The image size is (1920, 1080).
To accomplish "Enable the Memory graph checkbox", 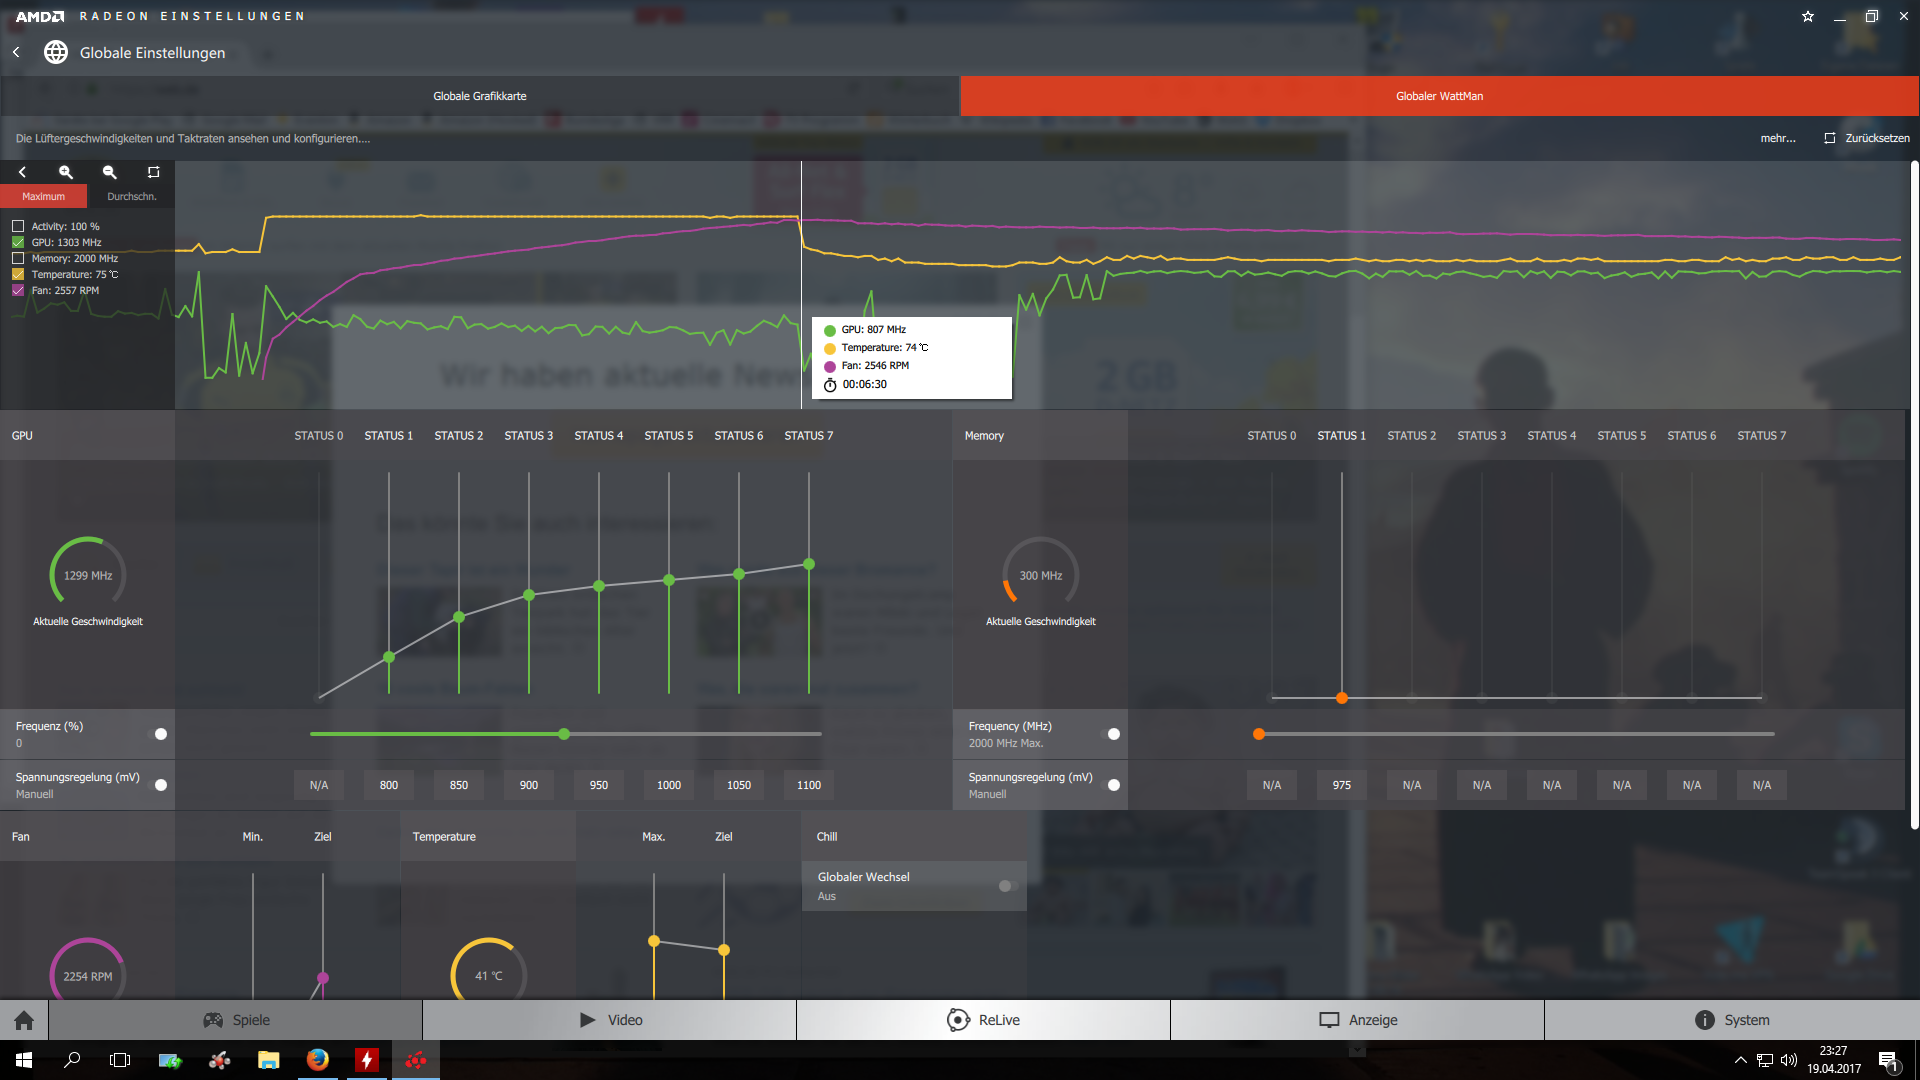I will click(x=18, y=259).
